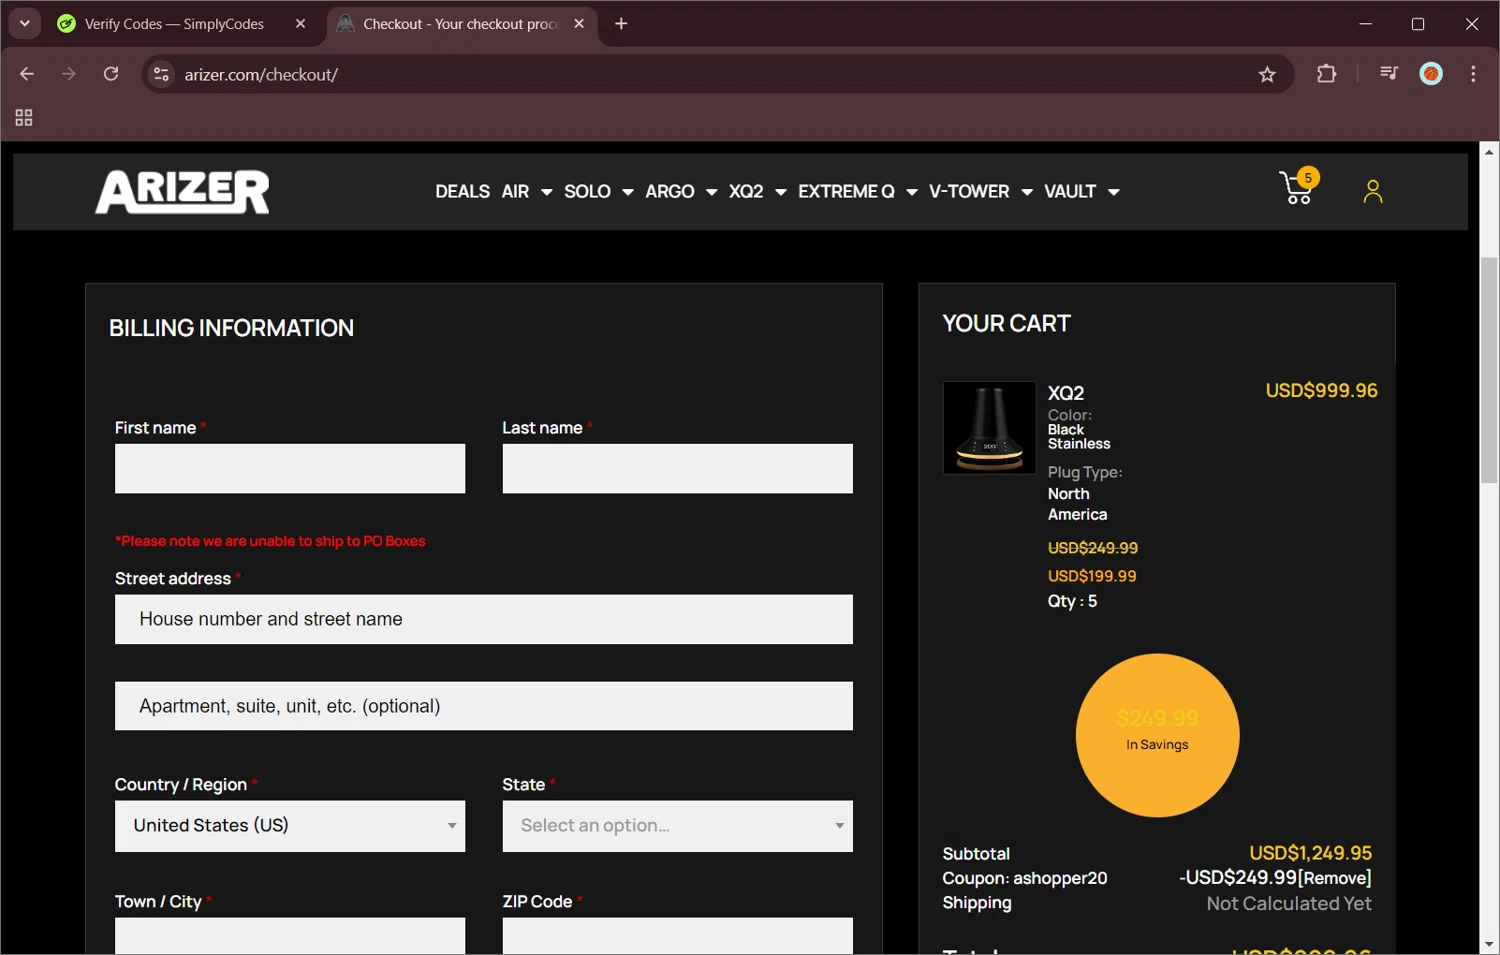
Task: Close the Checkout tab
Action: pyautogui.click(x=579, y=24)
